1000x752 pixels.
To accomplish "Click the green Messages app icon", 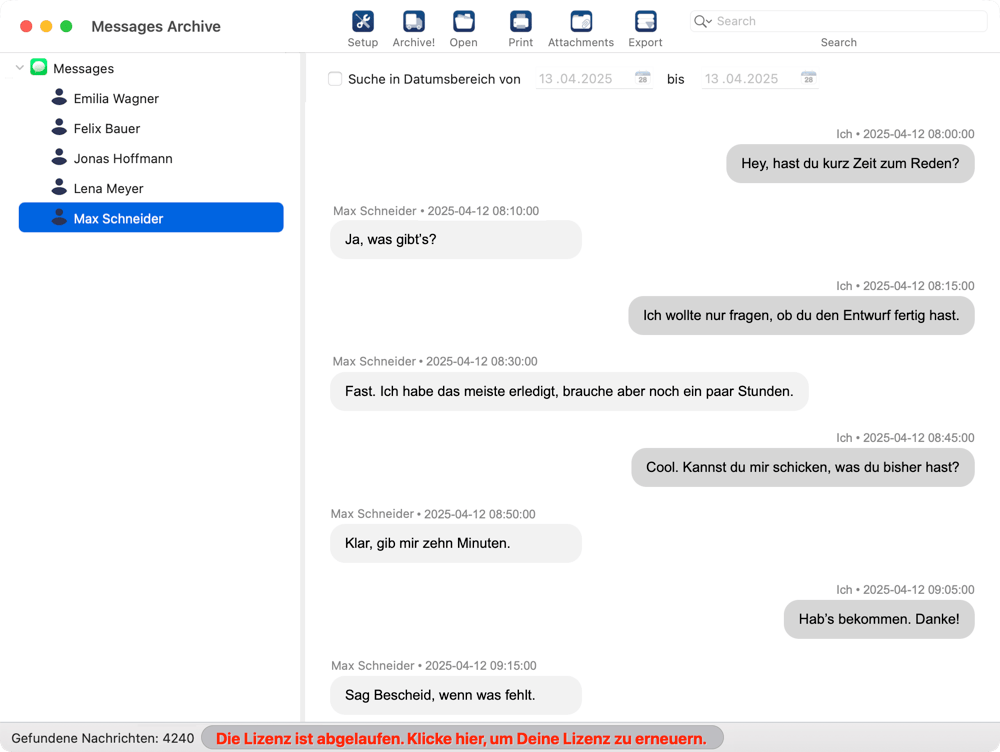I will pos(39,68).
